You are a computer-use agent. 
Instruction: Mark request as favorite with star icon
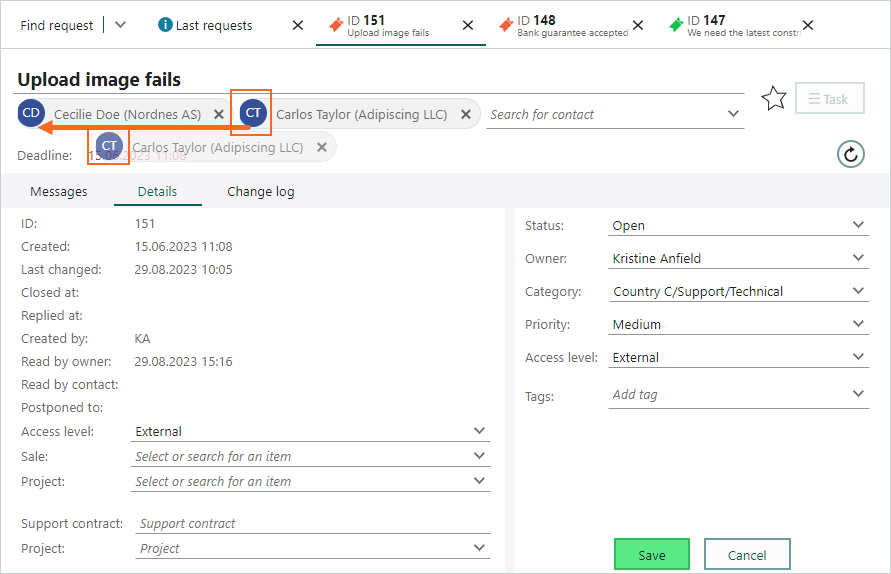pos(773,98)
